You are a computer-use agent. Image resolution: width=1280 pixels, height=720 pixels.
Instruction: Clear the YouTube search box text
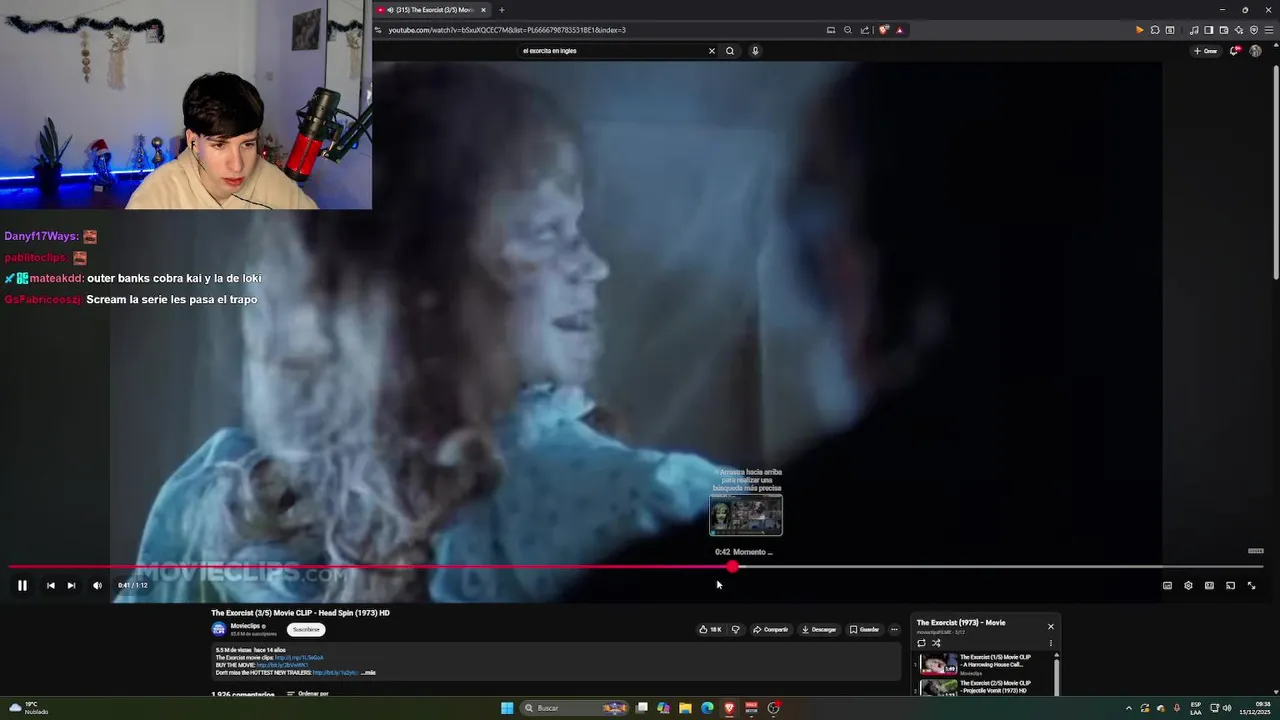click(x=712, y=51)
